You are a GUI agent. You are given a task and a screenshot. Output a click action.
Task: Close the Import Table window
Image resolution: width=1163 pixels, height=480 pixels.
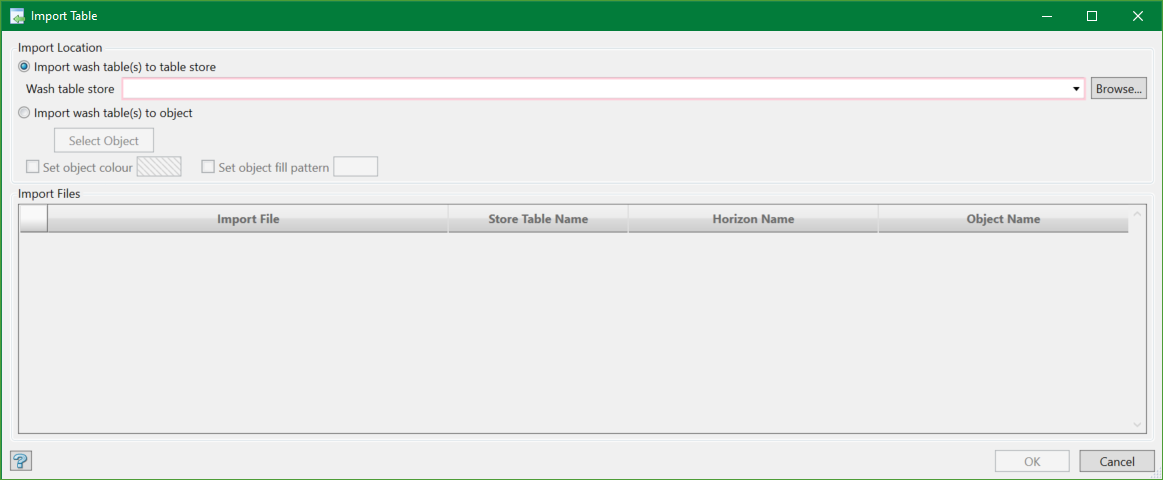[1138, 16]
